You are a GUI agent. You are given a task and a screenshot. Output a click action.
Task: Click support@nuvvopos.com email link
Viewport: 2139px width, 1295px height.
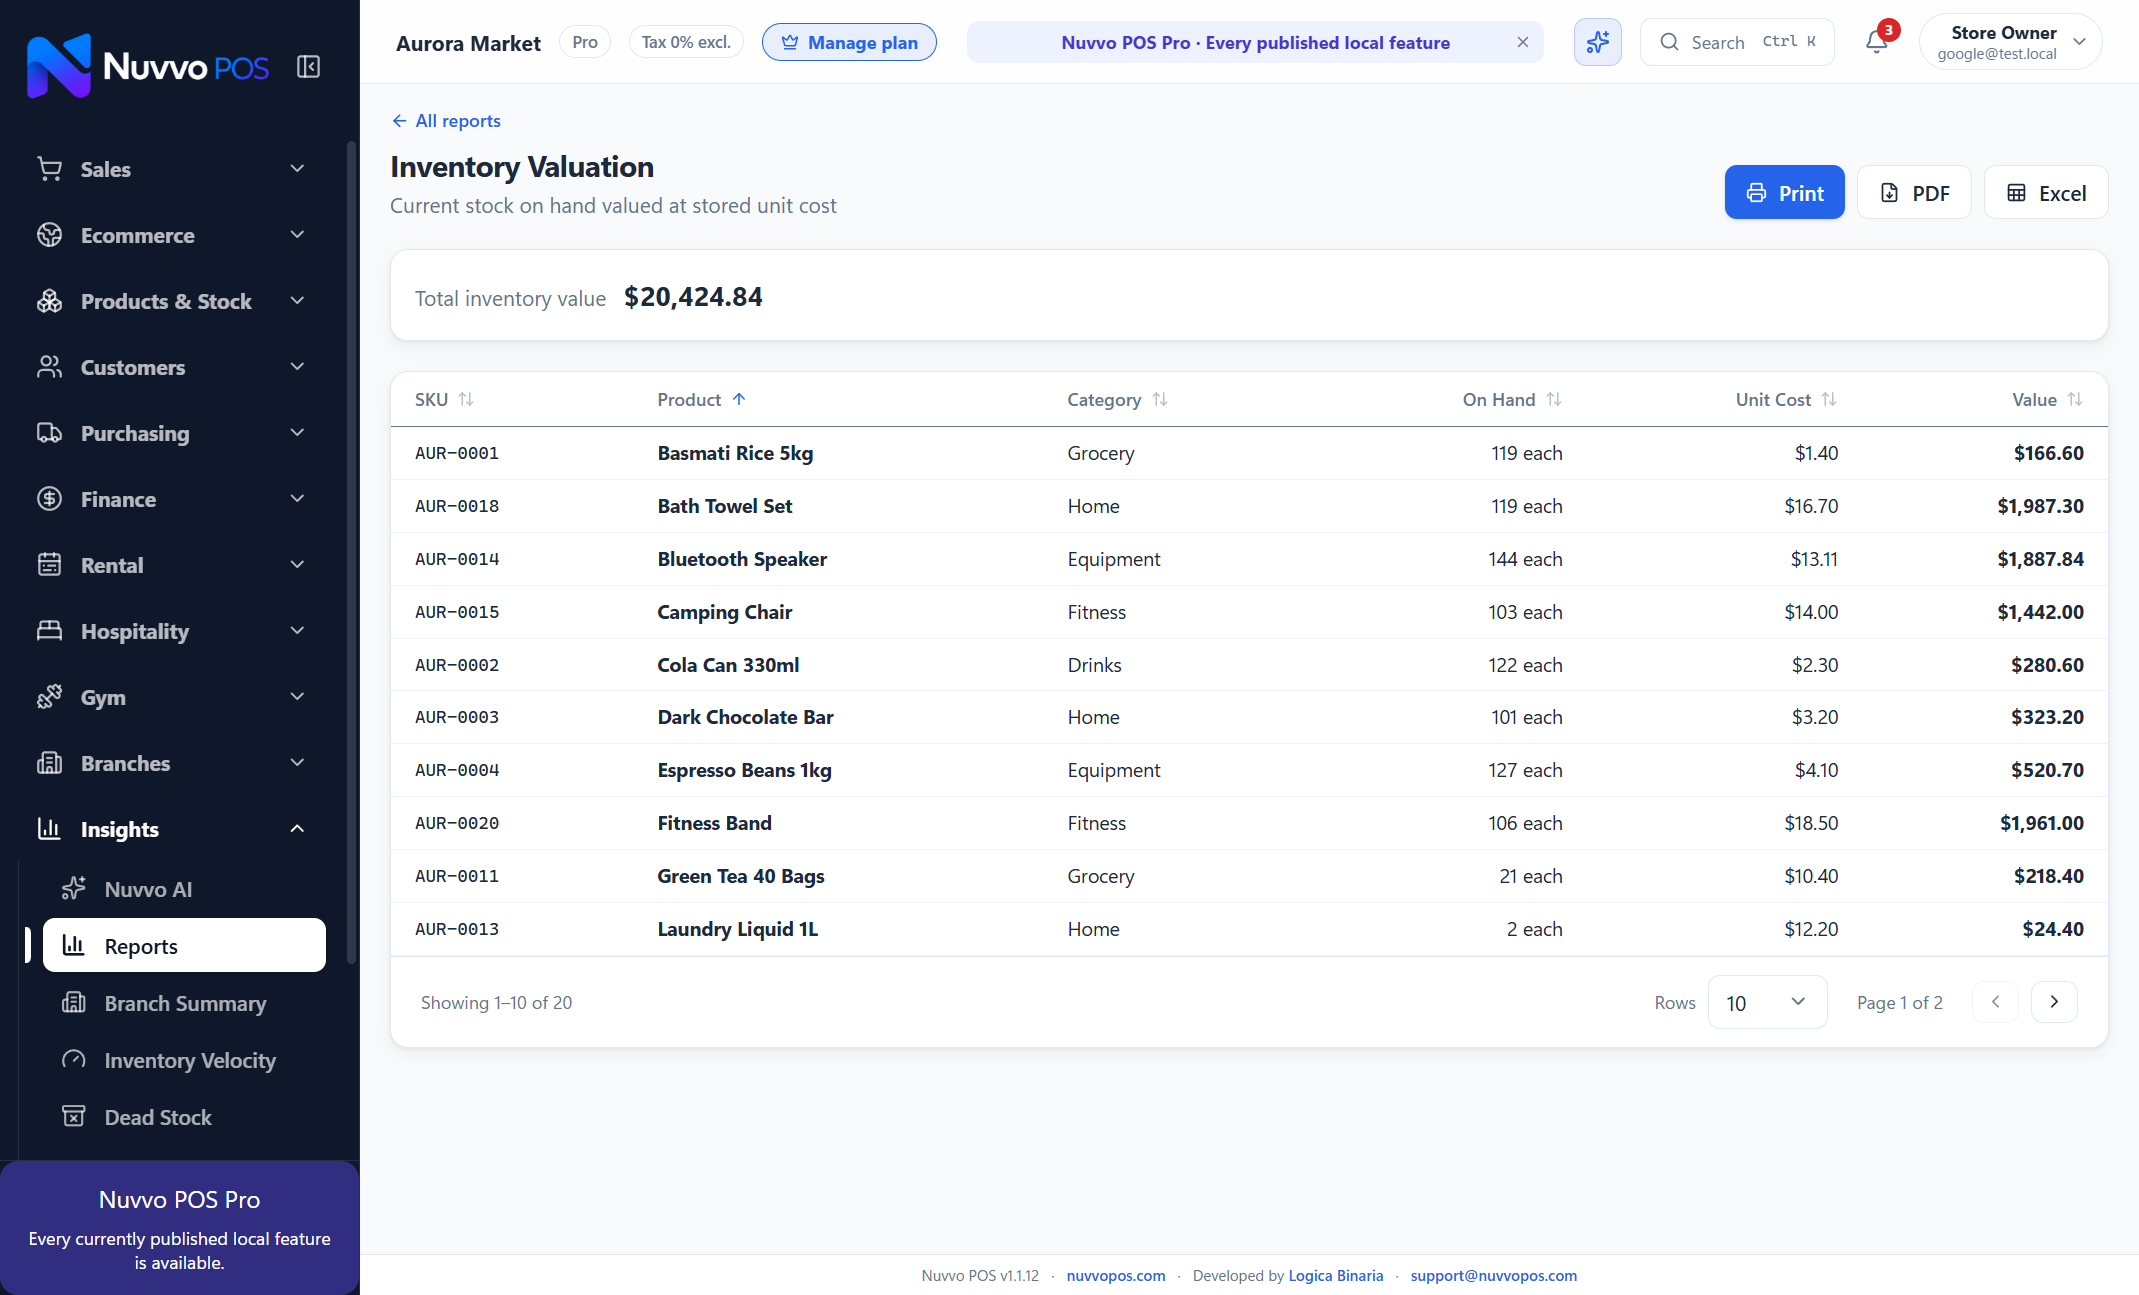[1494, 1275]
